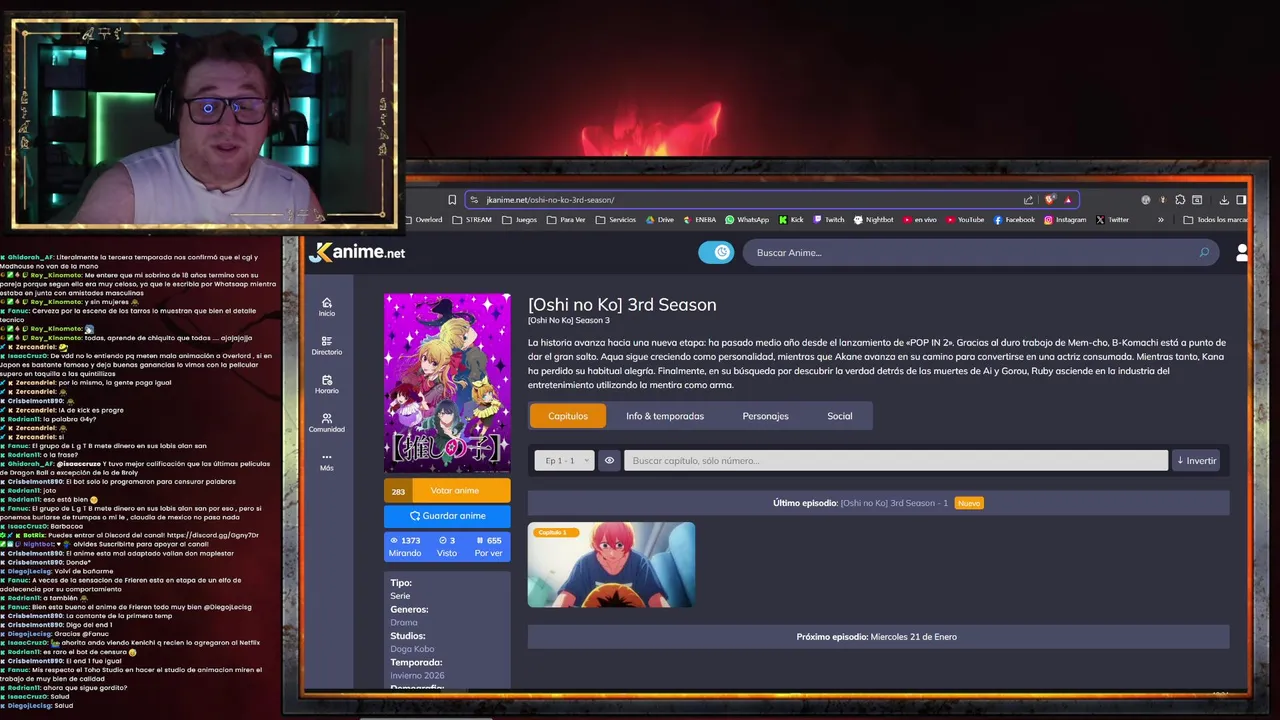1280x720 pixels.
Task: Click the Invertir order button
Action: [x=1196, y=461]
